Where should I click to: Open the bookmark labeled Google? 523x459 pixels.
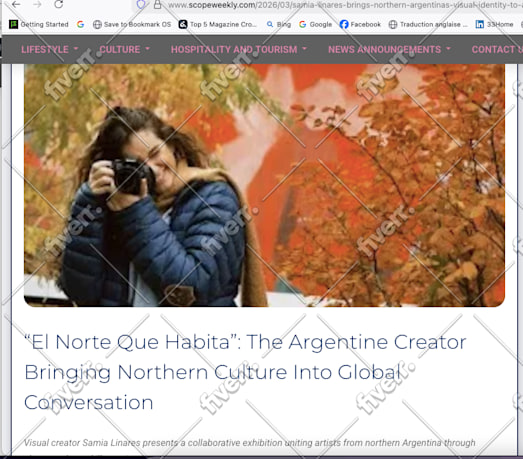[316, 24]
